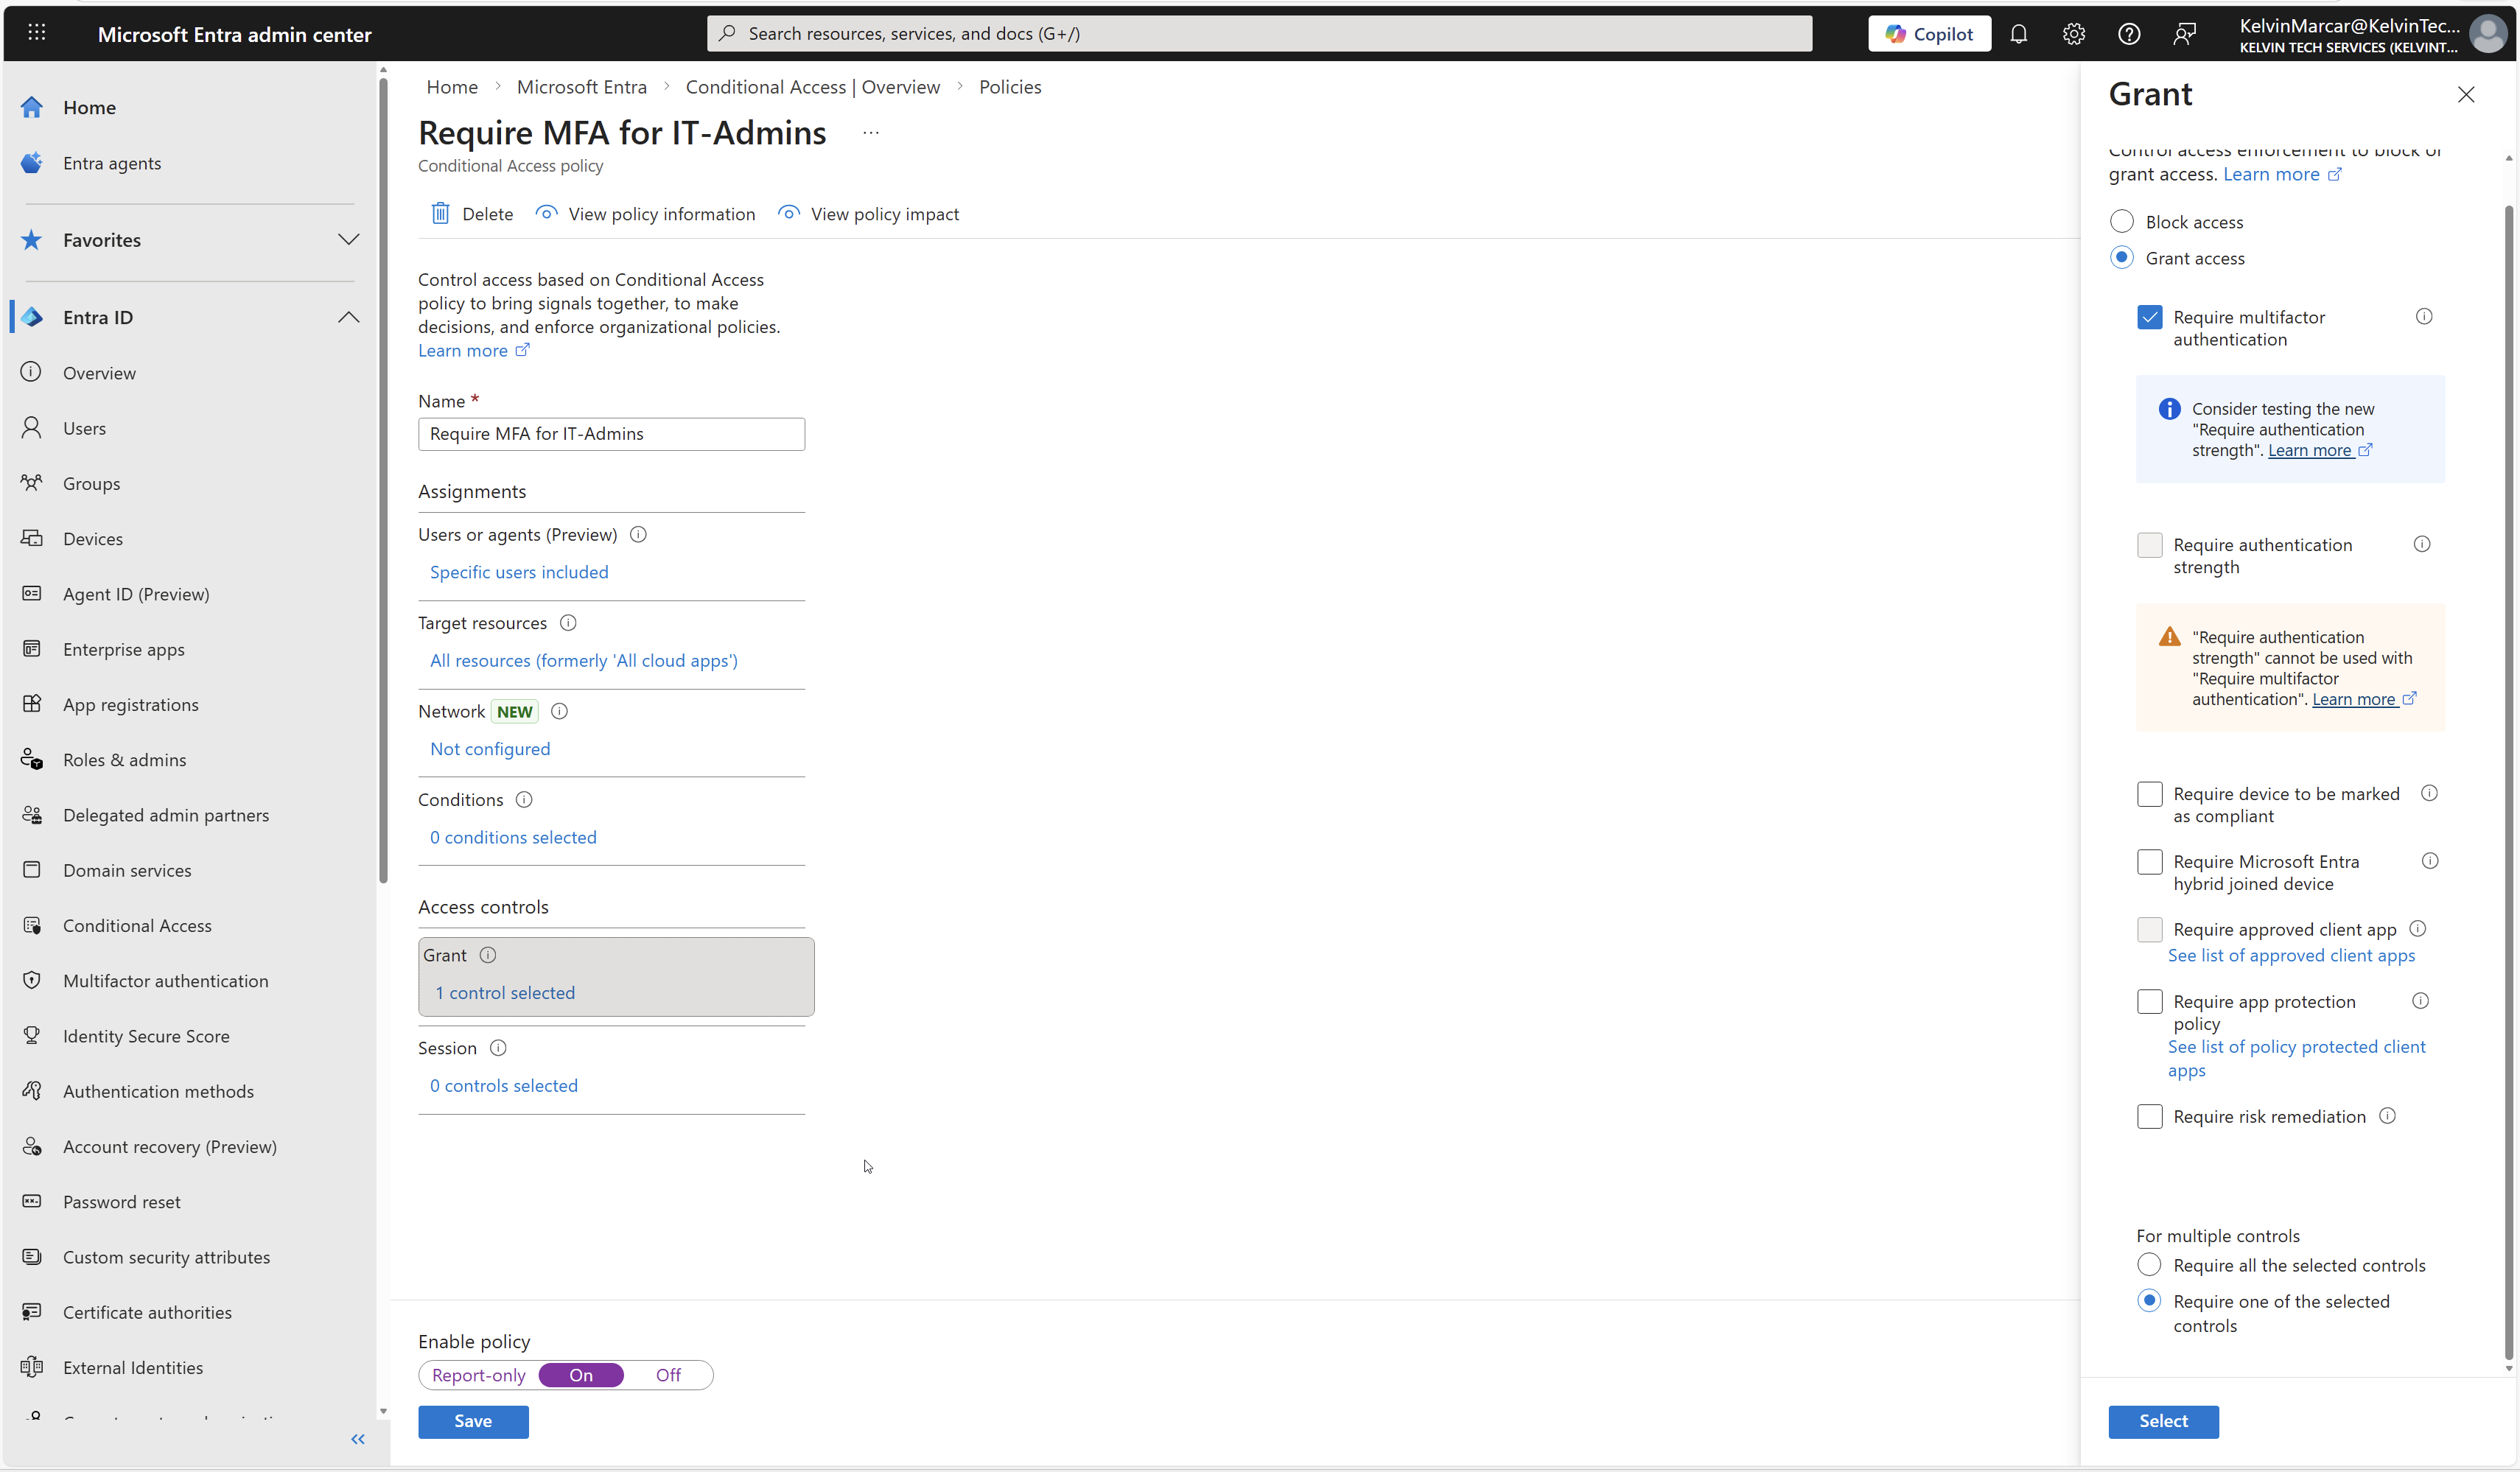Click the info icon next to Target resources
This screenshot has width=2520, height=1472.
(x=568, y=623)
